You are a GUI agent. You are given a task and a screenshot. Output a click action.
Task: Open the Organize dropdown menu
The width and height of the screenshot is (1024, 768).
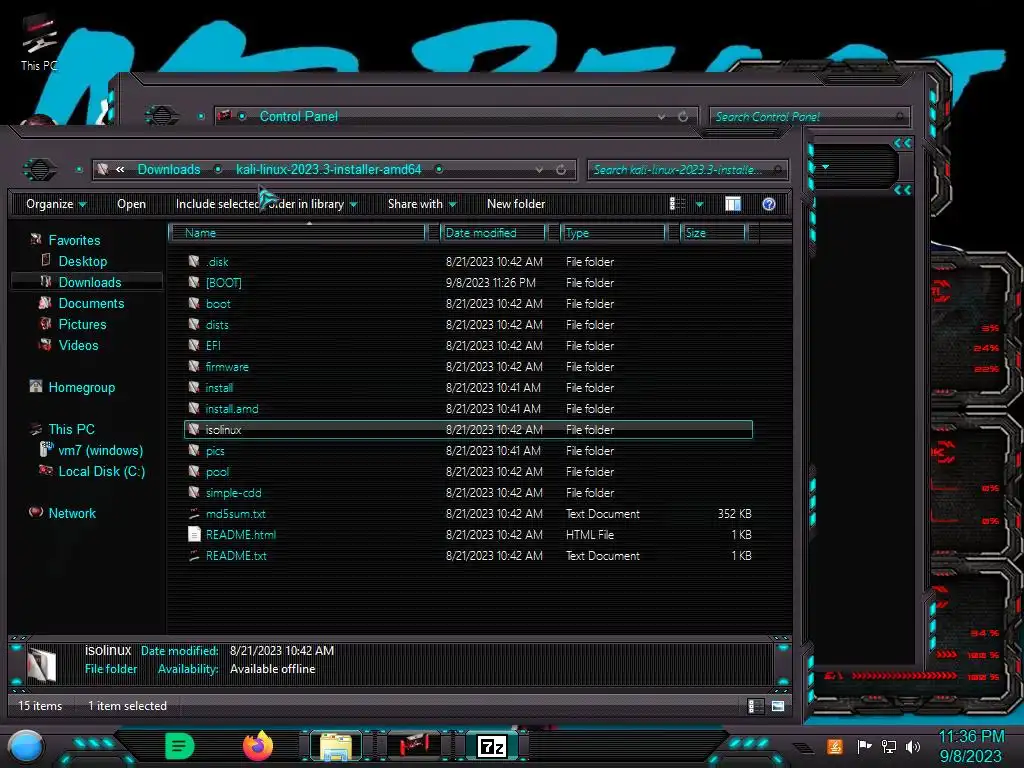[56, 204]
